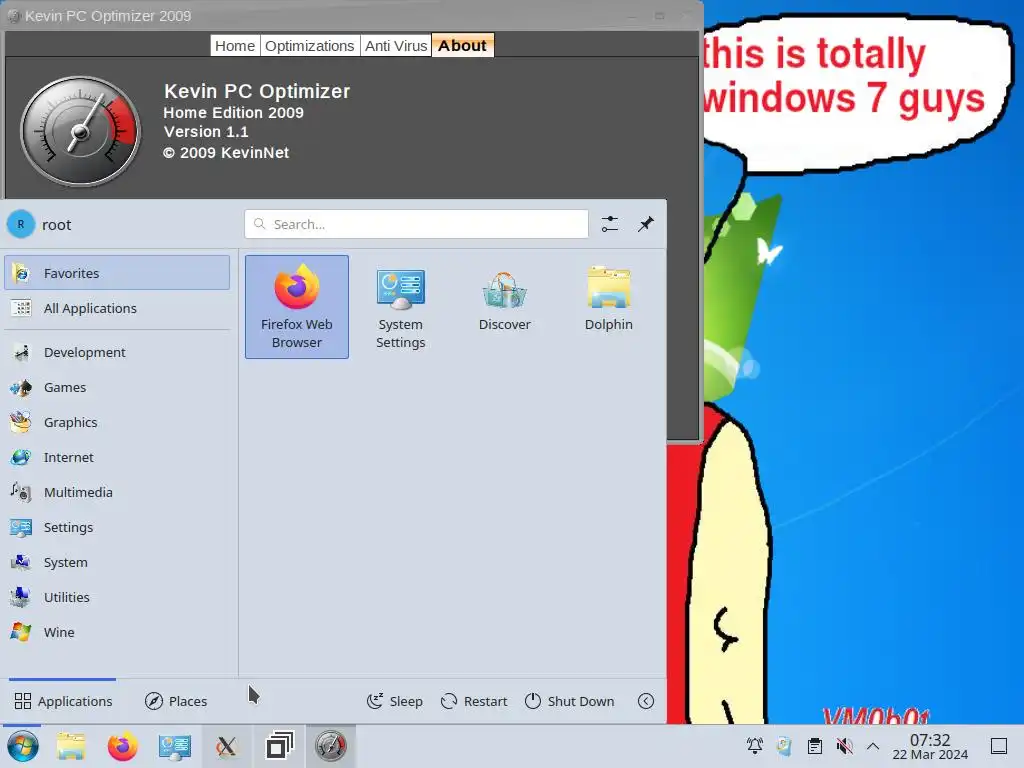
Task: Click the launcher Search field
Action: [x=417, y=224]
